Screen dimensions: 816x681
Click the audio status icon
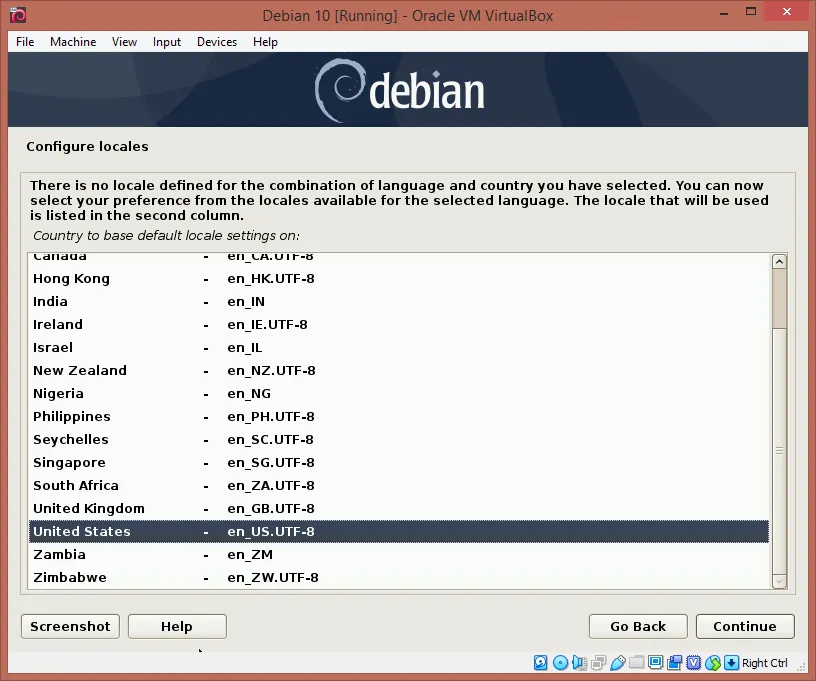[579, 662]
